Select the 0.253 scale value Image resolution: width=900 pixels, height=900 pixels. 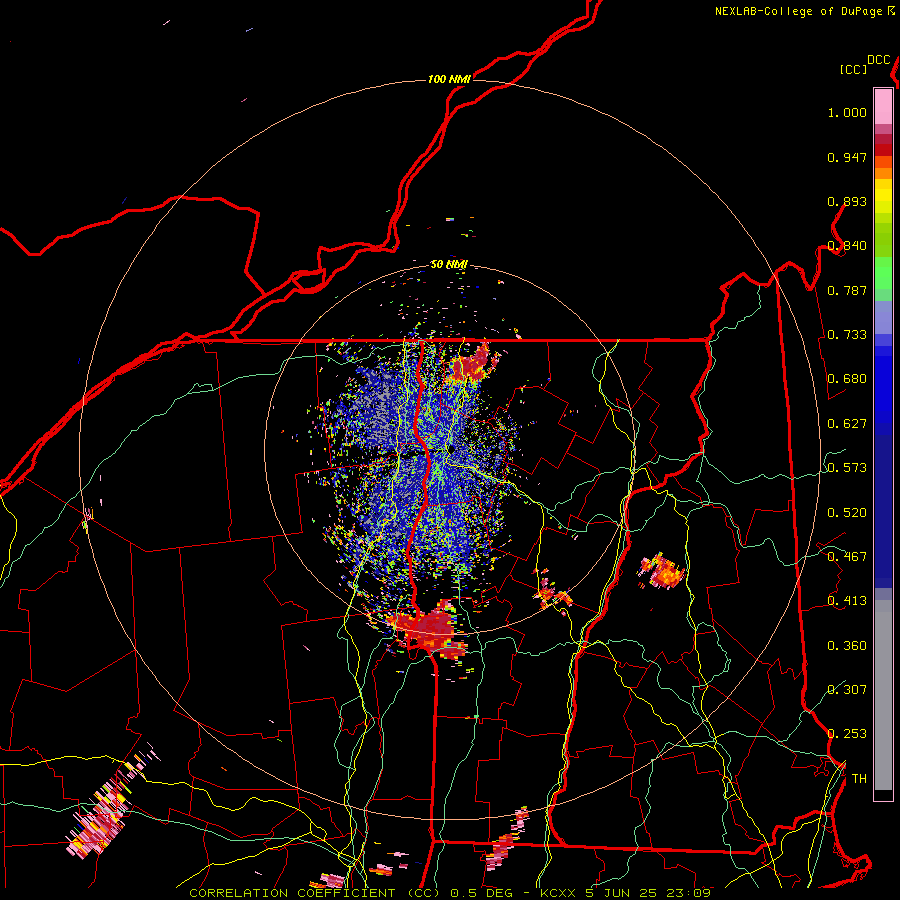847,734
